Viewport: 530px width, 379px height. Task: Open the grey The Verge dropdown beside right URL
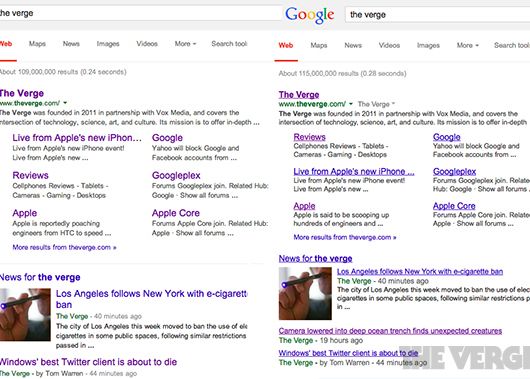coord(376,104)
